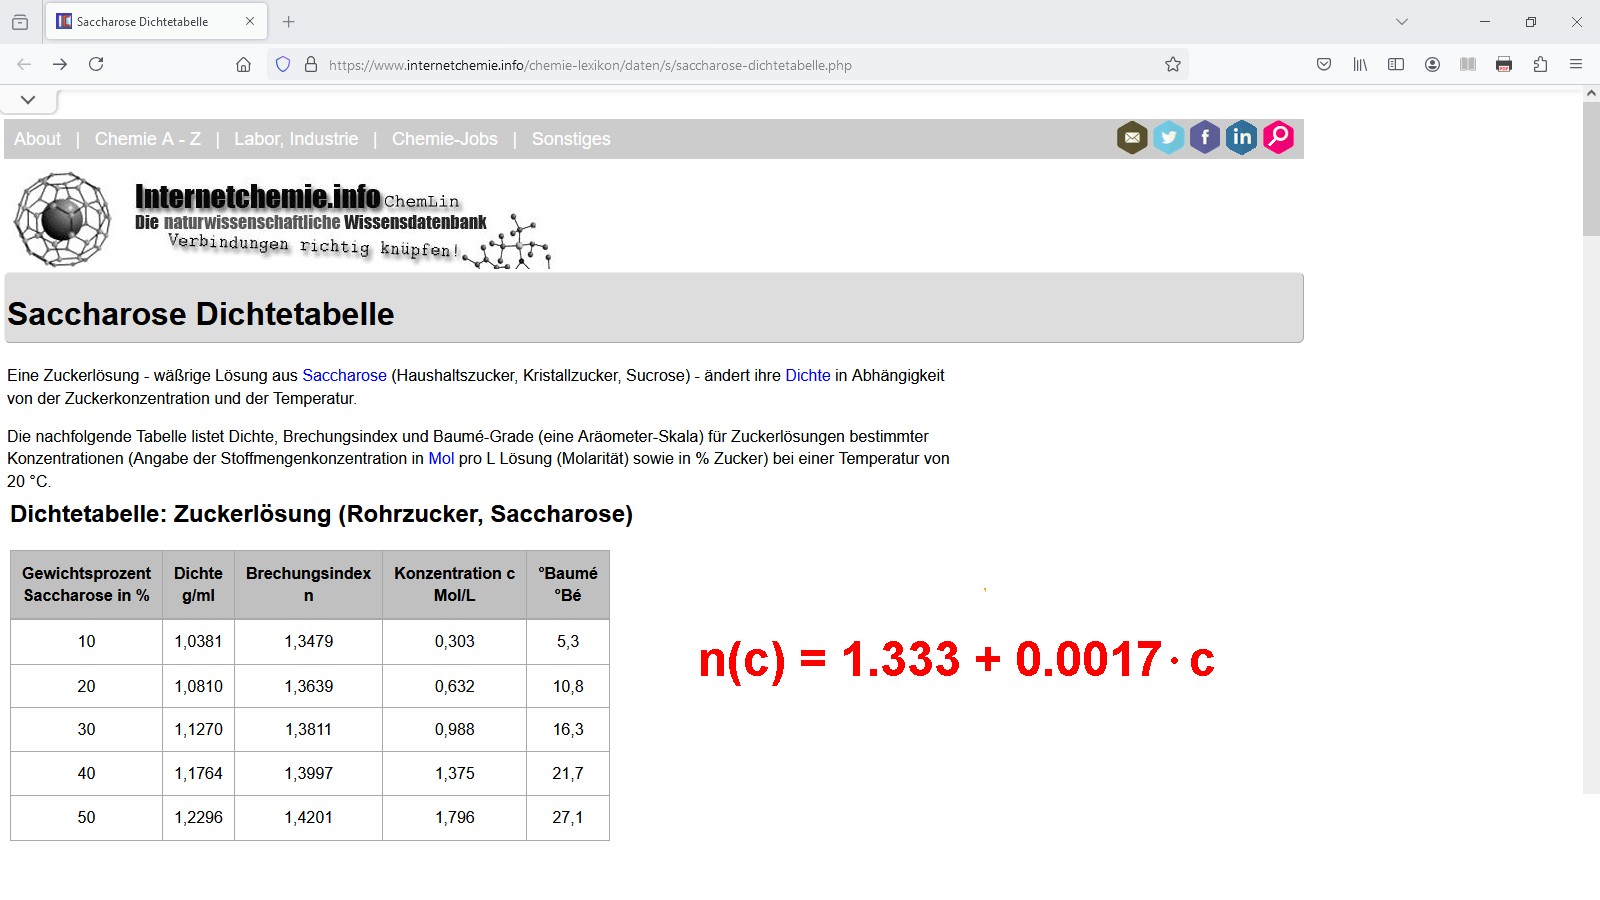This screenshot has height=900, width=1600.
Task: Click the fullerene site logo
Action: [x=62, y=219]
